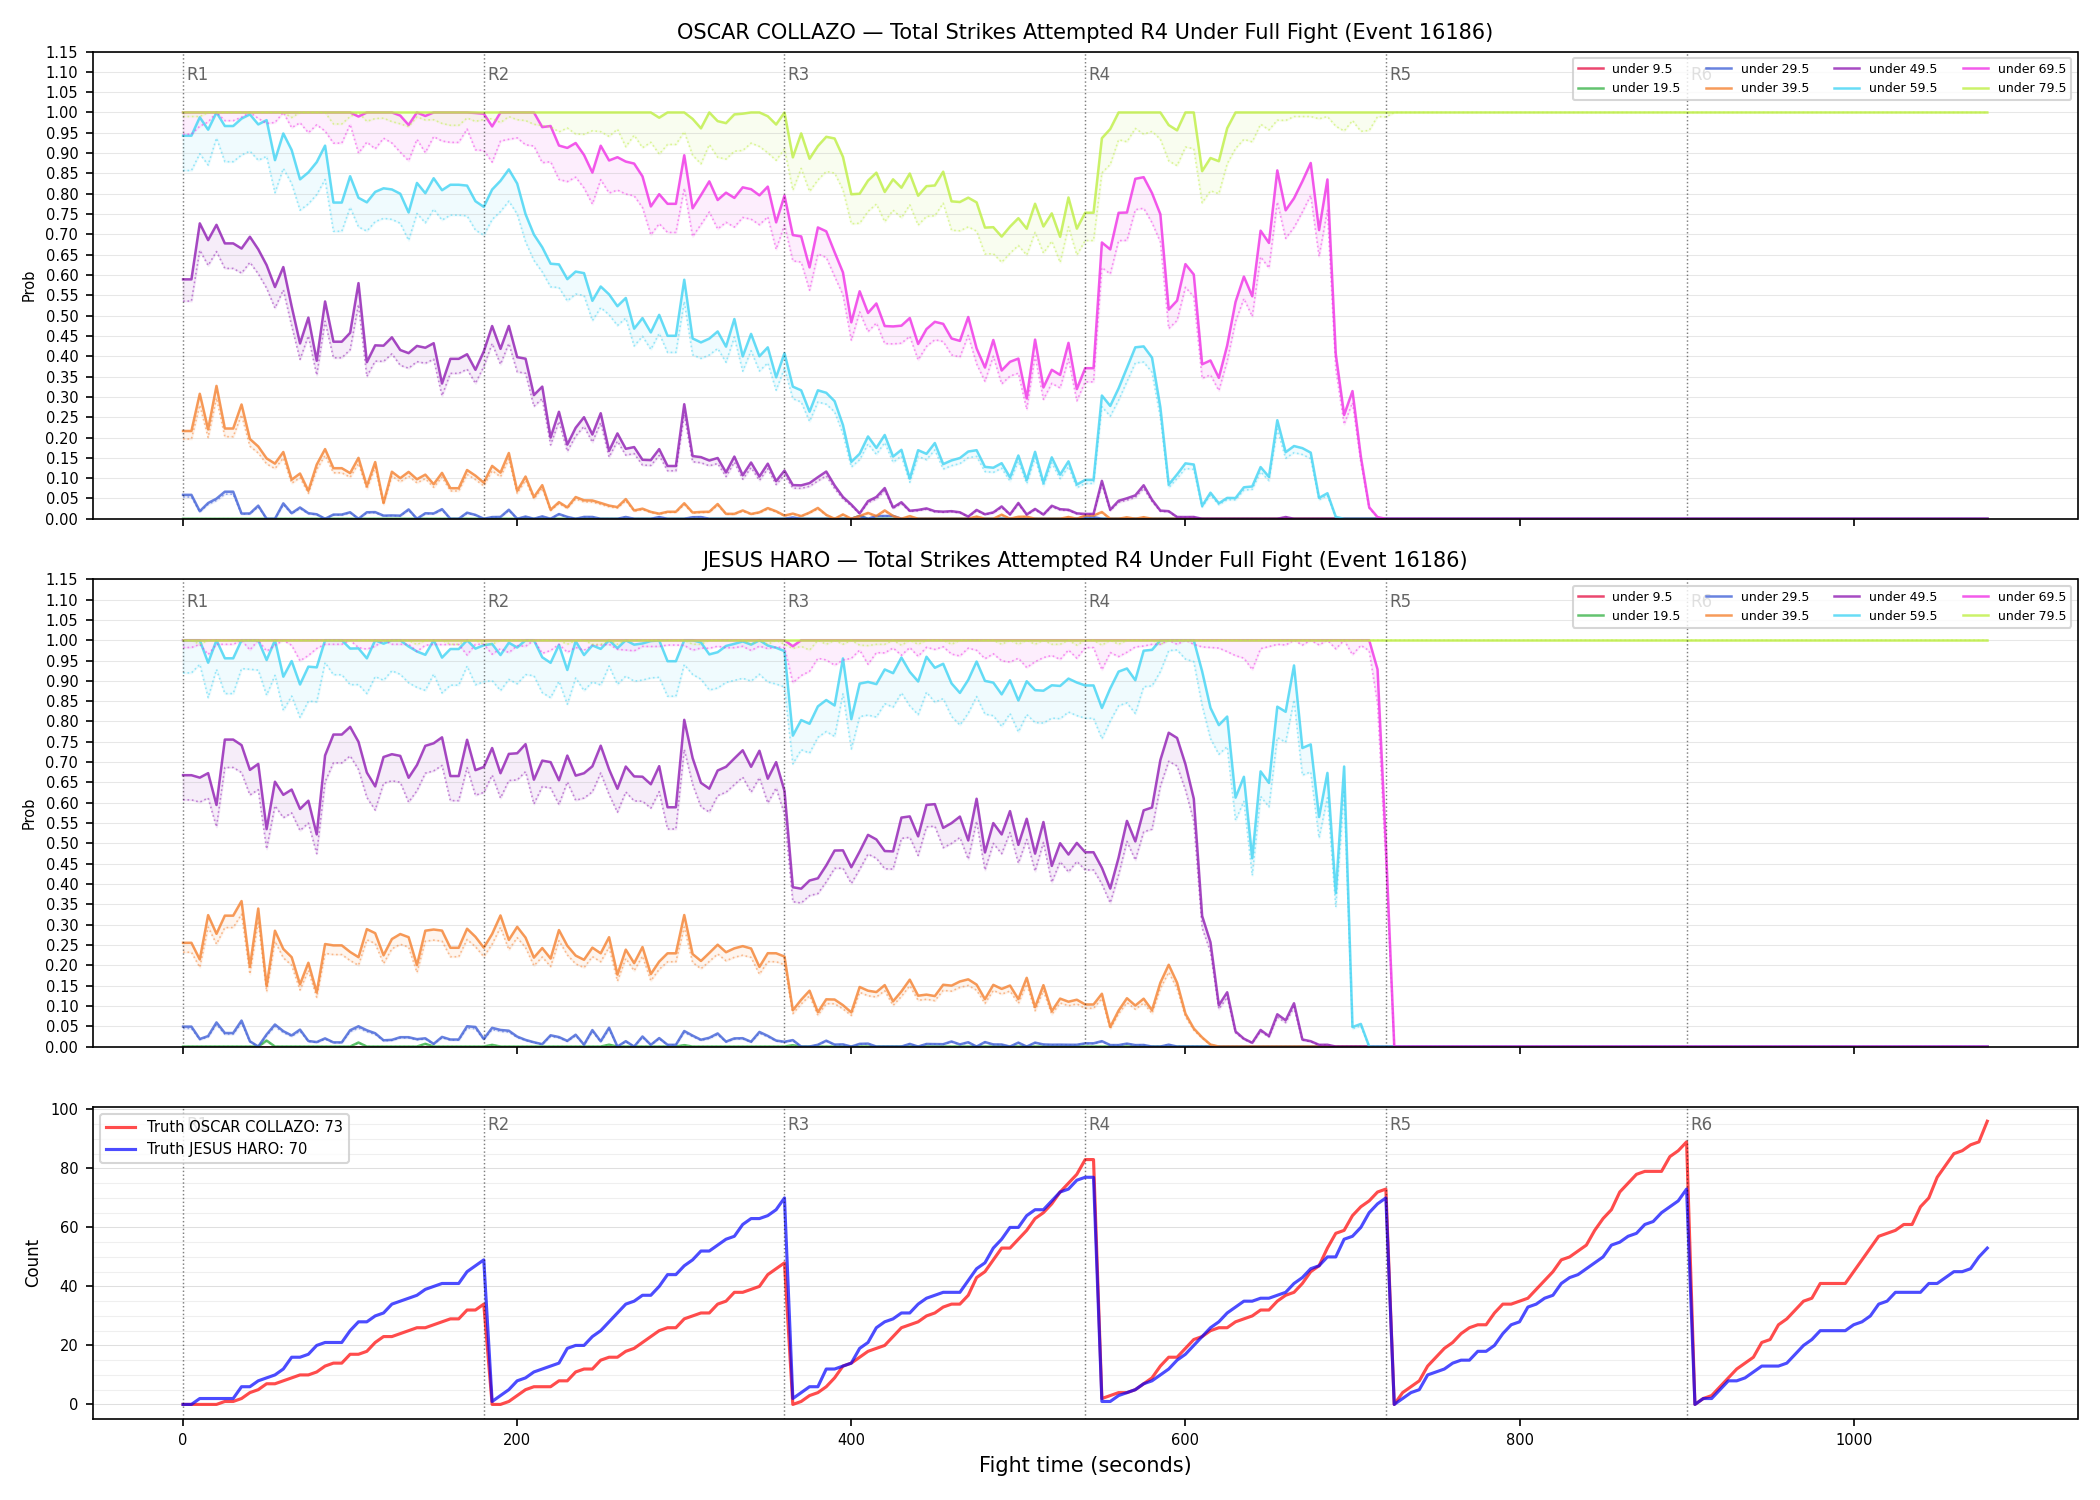Select R2 round label in Jesus Haro chart

point(498,601)
